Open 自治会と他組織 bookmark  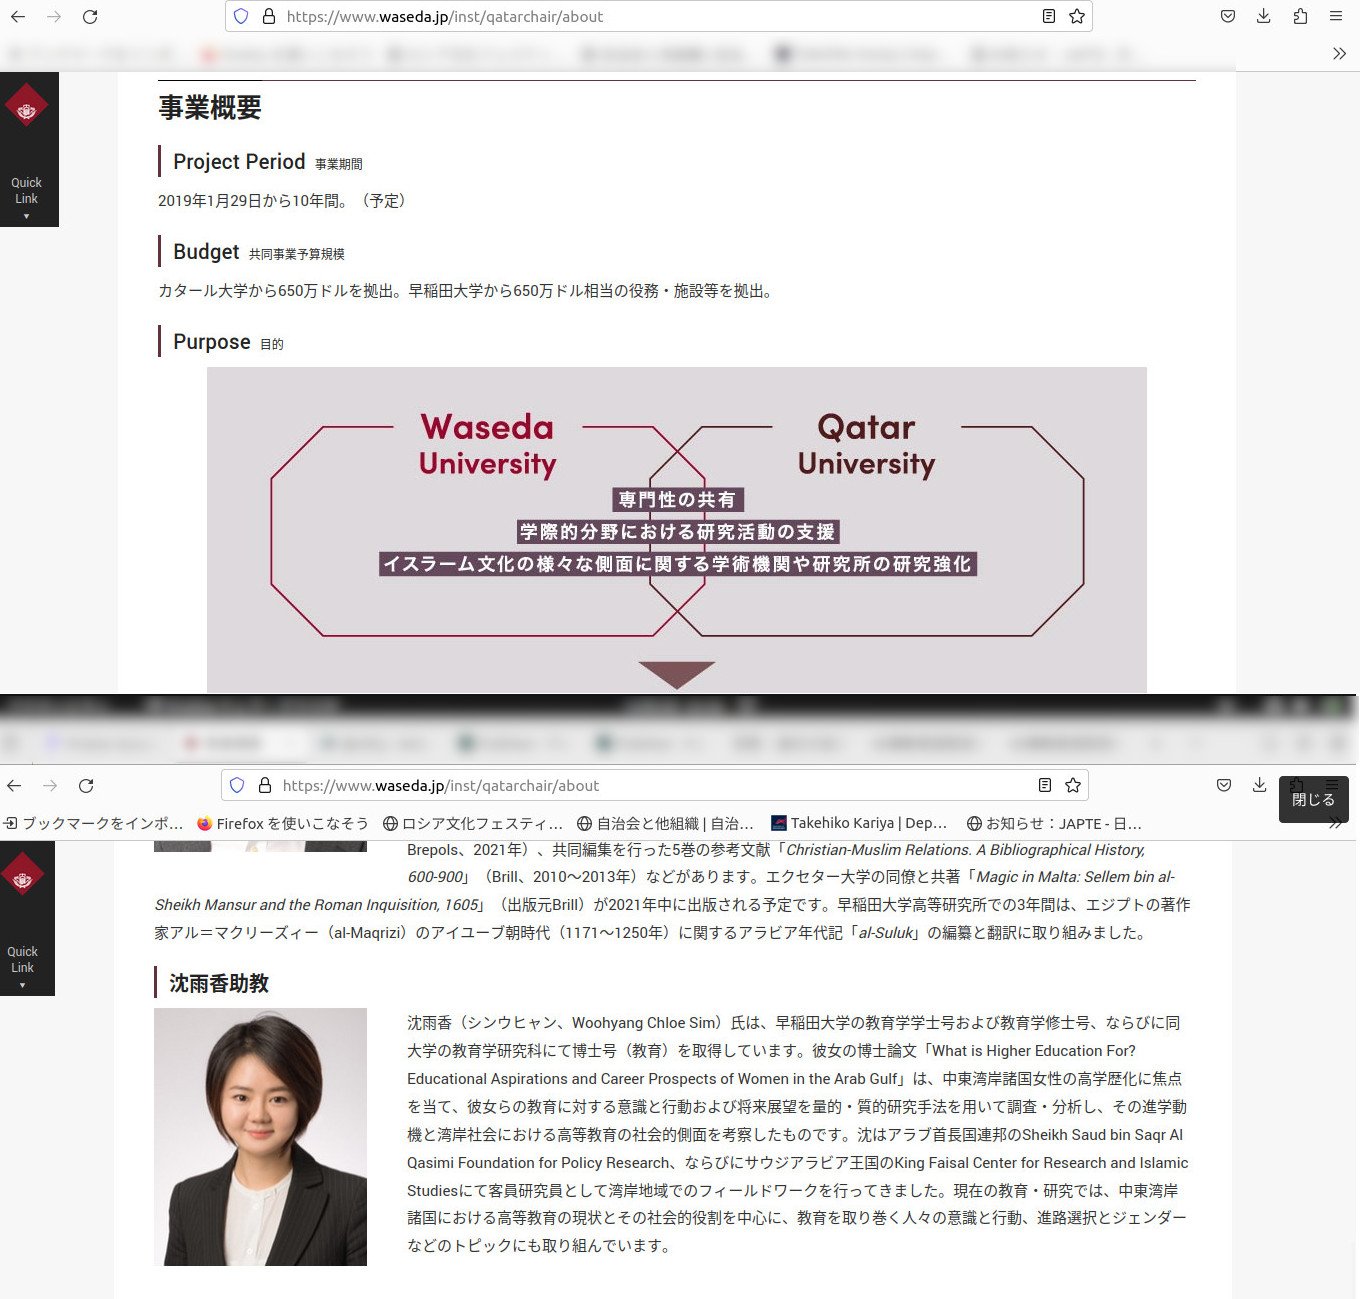665,823
